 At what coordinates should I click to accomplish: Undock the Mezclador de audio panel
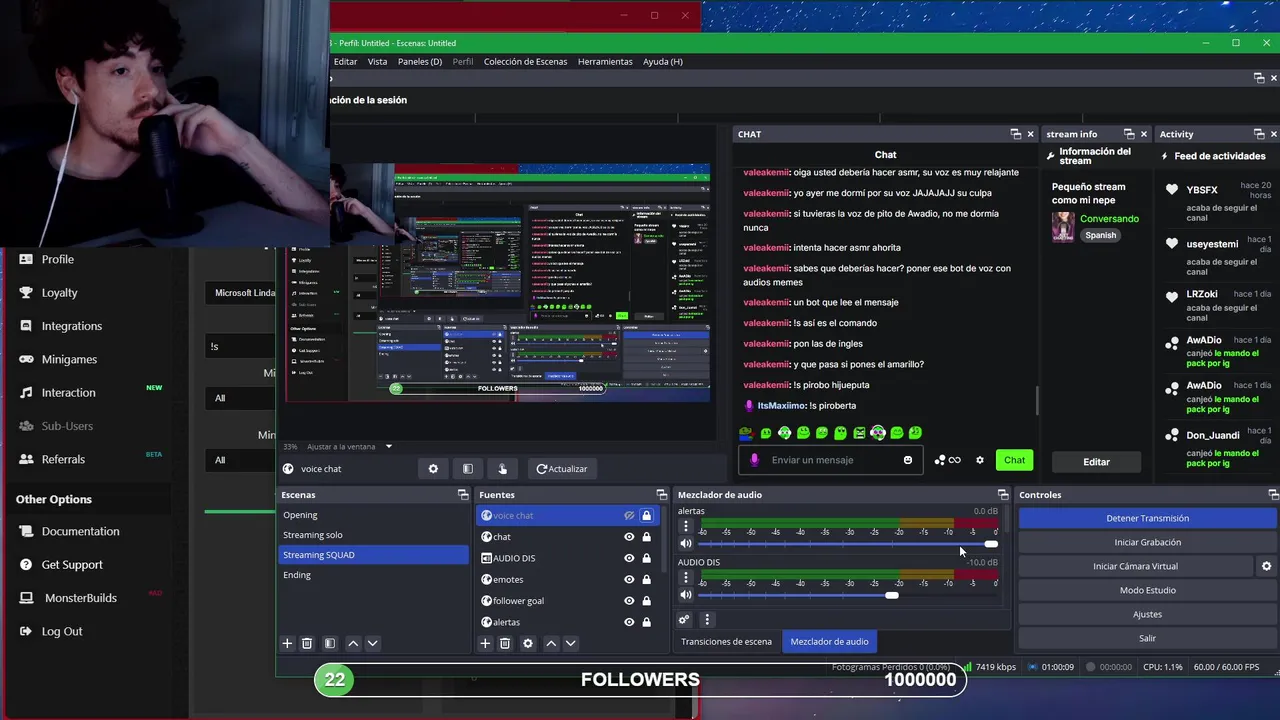[x=1003, y=495]
